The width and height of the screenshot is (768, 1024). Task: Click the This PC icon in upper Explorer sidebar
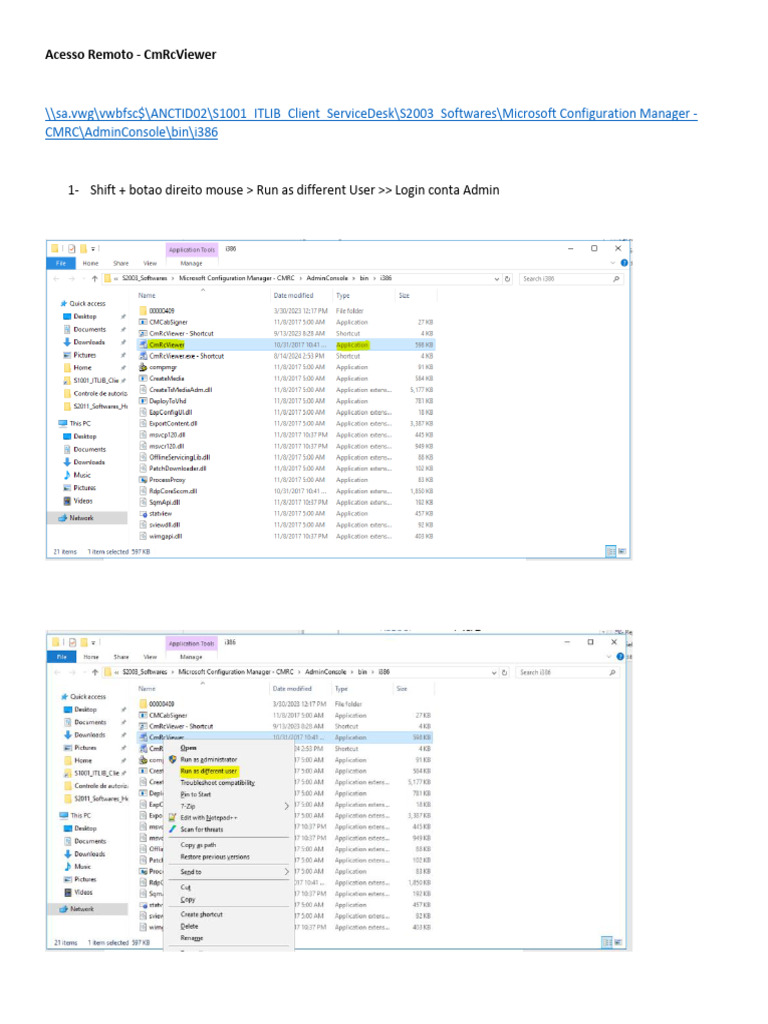(x=63, y=424)
